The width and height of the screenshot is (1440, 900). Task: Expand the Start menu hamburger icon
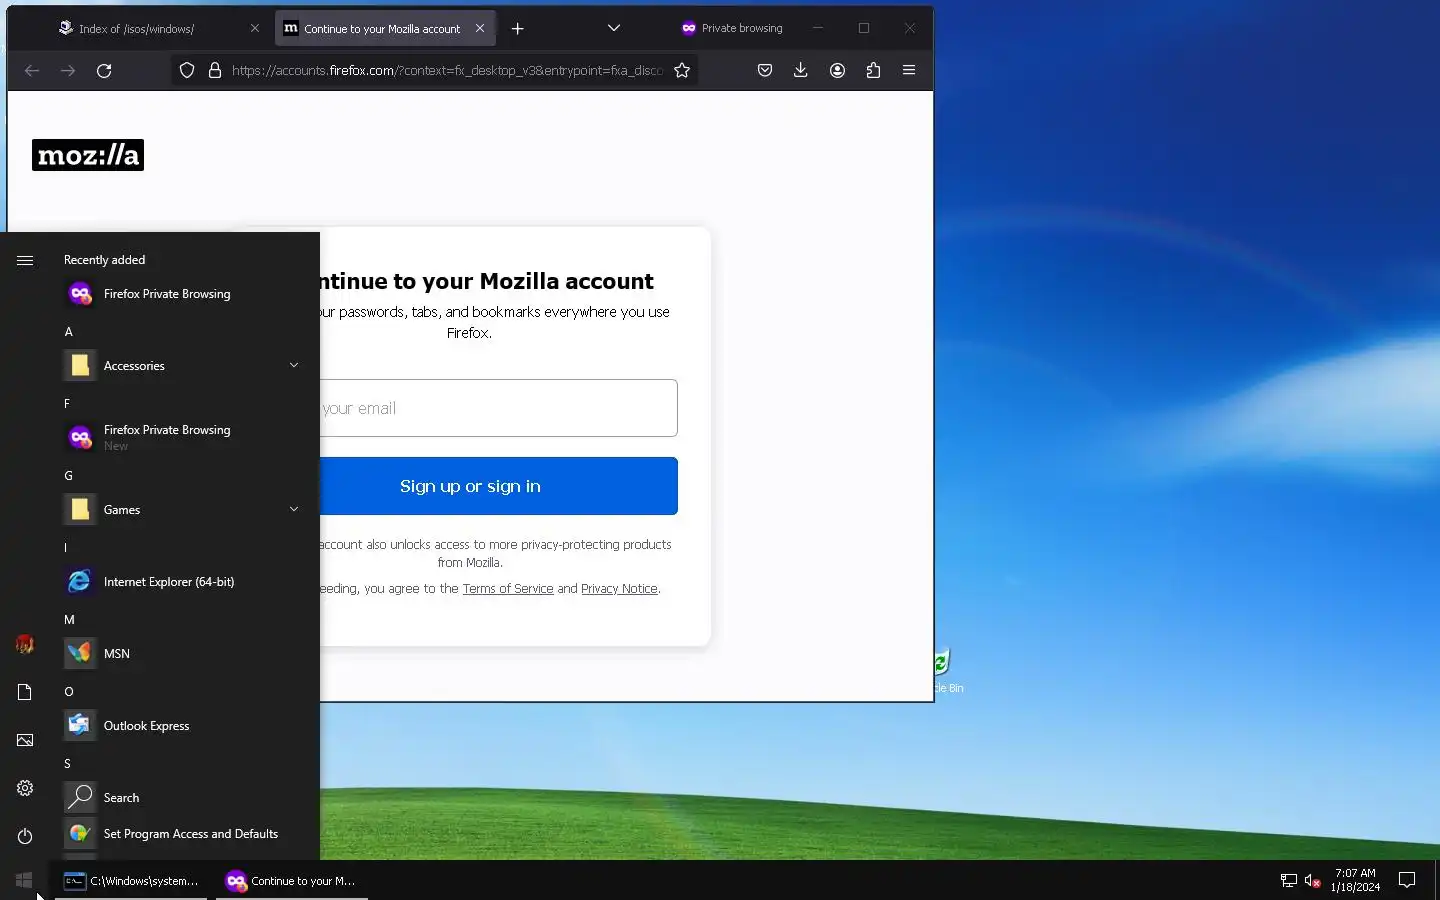(25, 260)
